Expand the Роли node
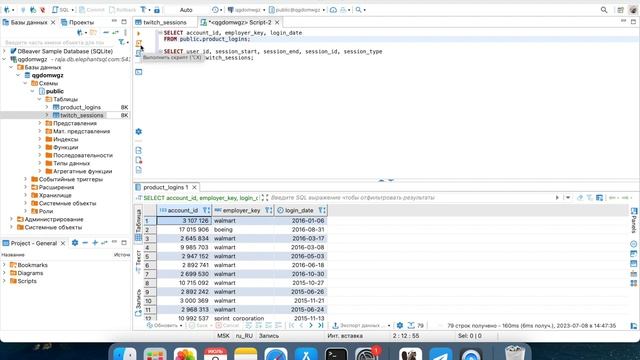The width and height of the screenshot is (640, 360). pyautogui.click(x=26, y=211)
